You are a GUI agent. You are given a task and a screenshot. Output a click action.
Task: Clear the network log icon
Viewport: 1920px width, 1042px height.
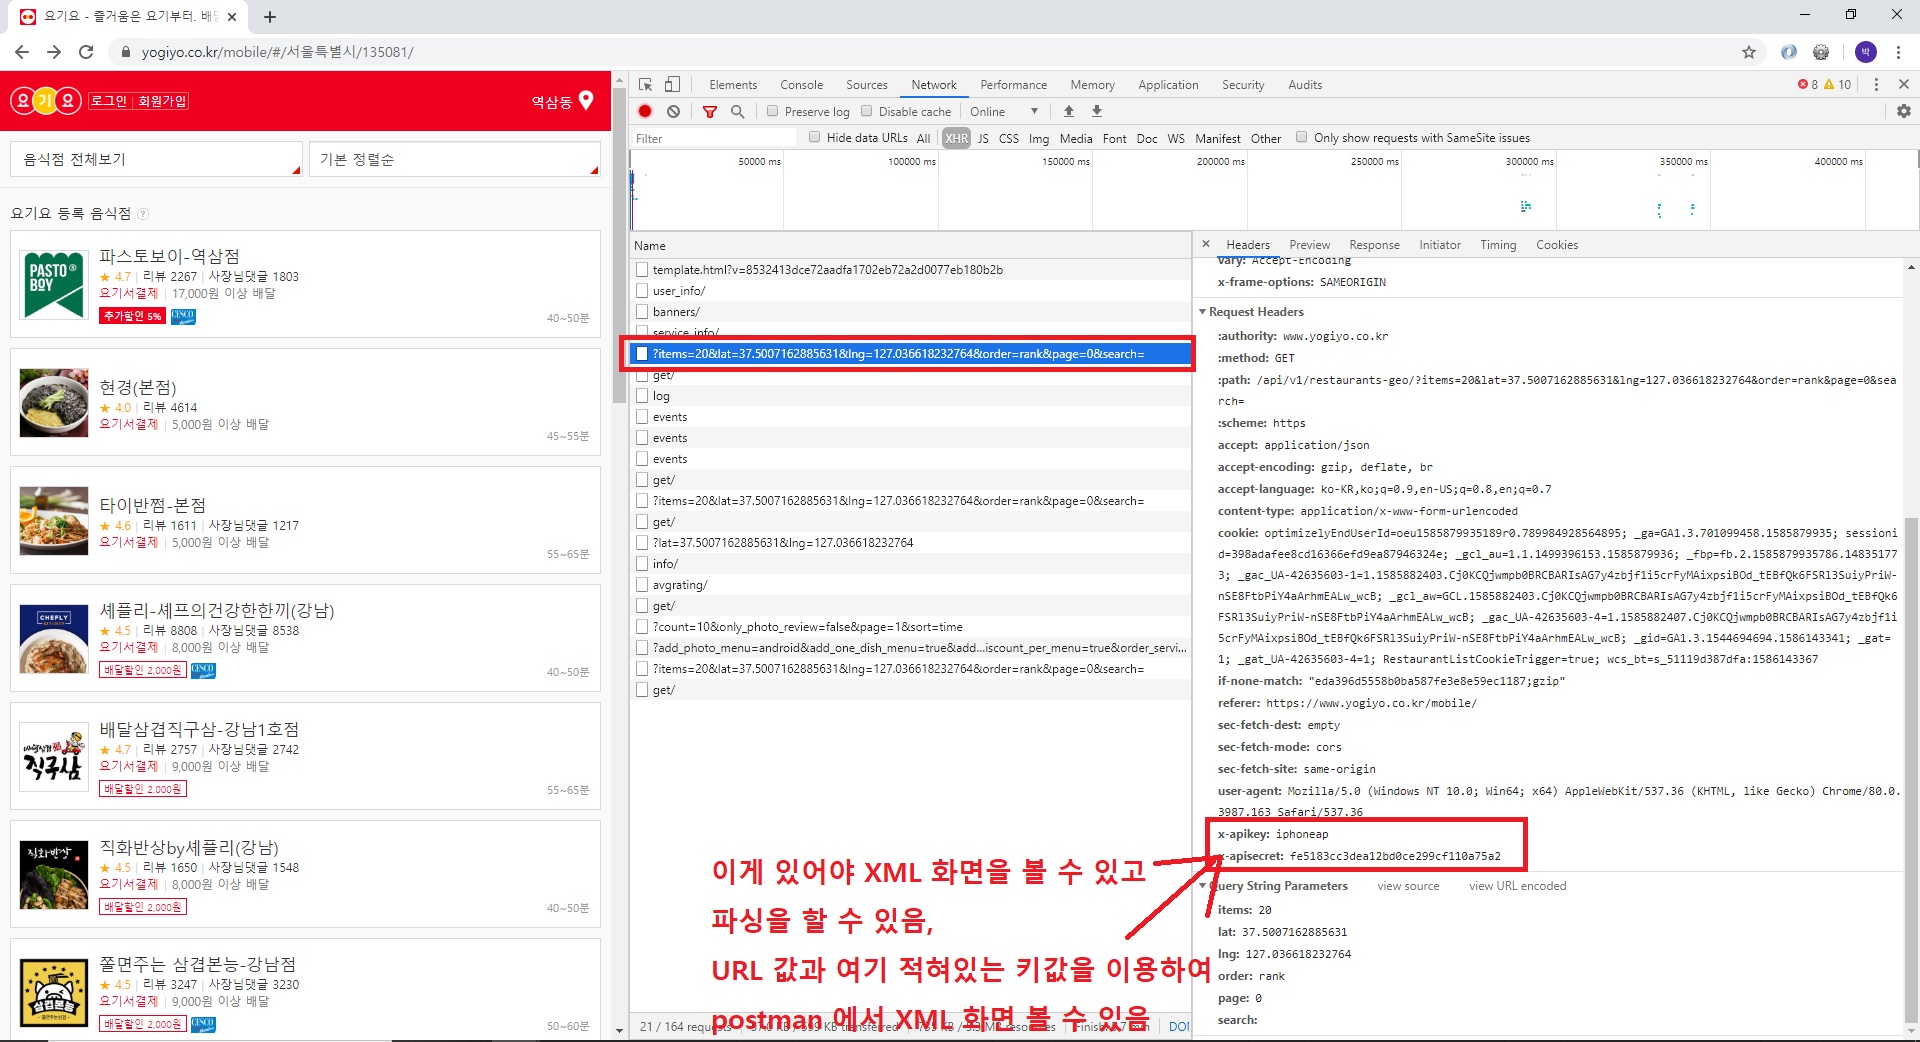674,111
